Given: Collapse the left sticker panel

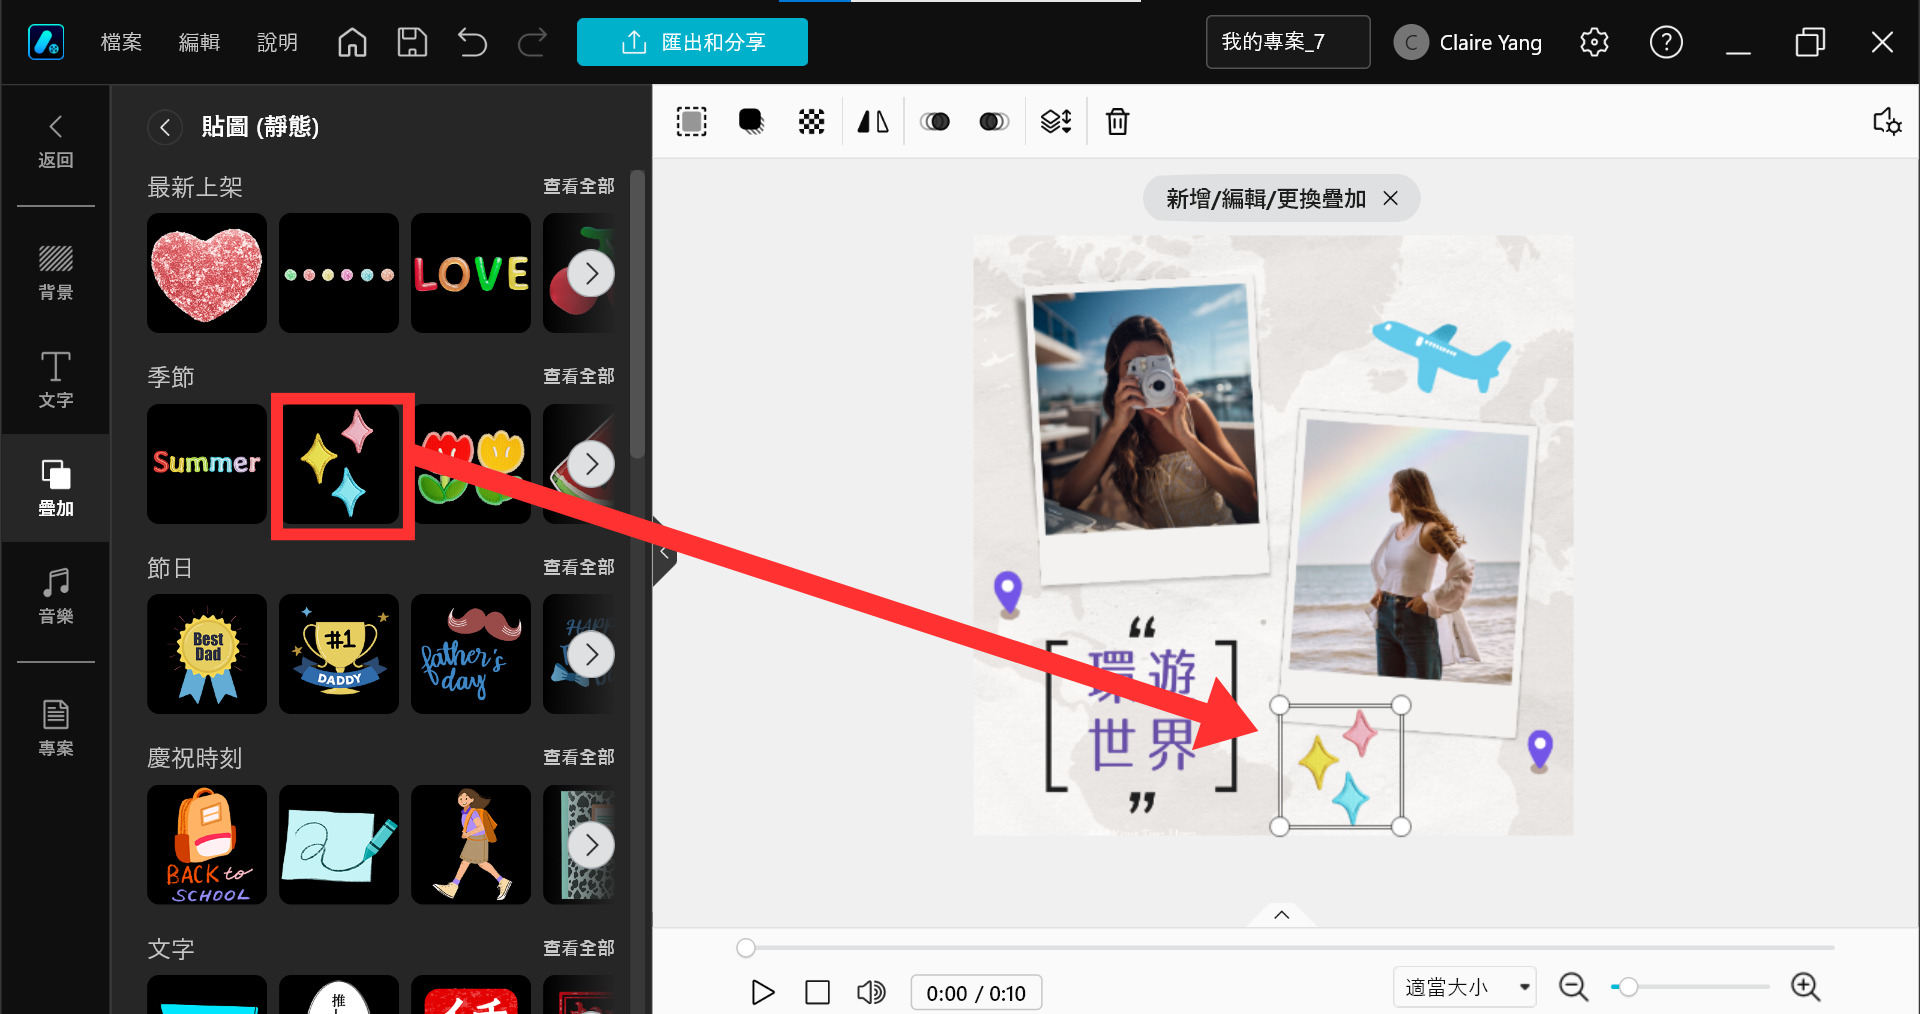Looking at the screenshot, I should coord(663,552).
